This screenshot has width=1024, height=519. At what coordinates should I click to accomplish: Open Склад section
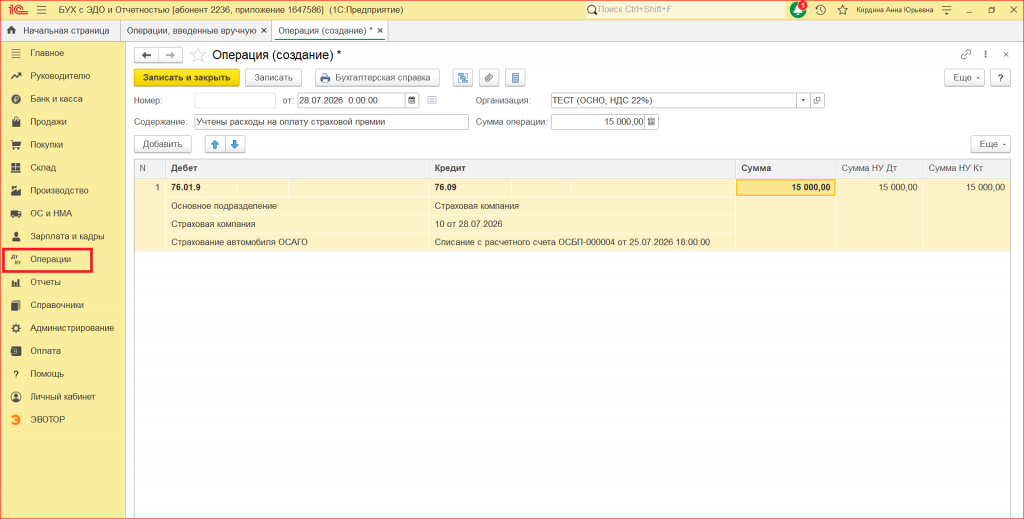pyautogui.click(x=43, y=168)
